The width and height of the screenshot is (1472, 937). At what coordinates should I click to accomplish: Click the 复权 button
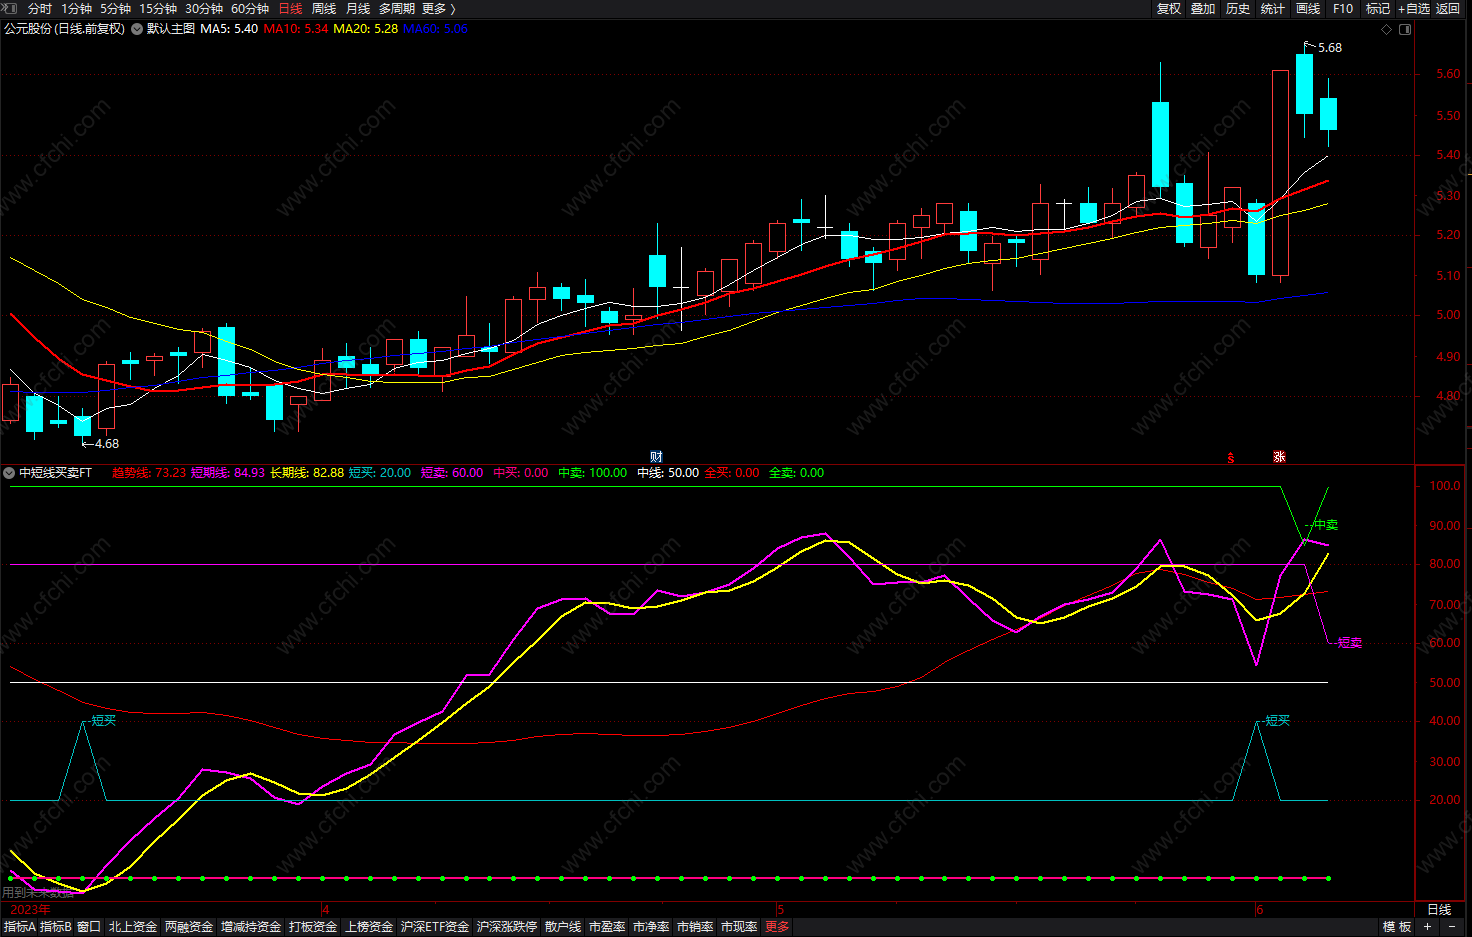1169,8
